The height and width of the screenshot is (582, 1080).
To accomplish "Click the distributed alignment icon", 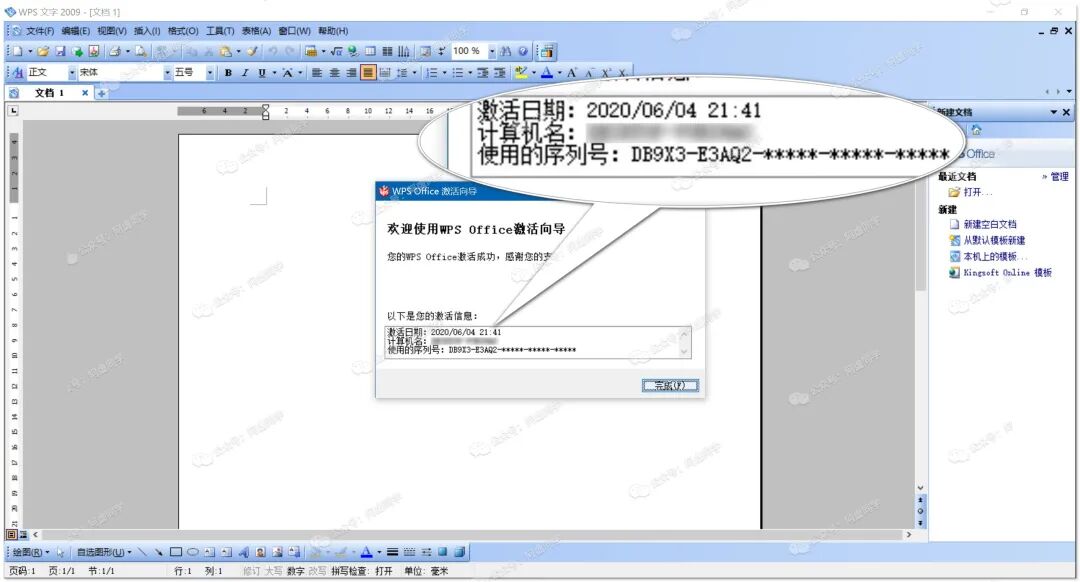I will click(x=385, y=72).
